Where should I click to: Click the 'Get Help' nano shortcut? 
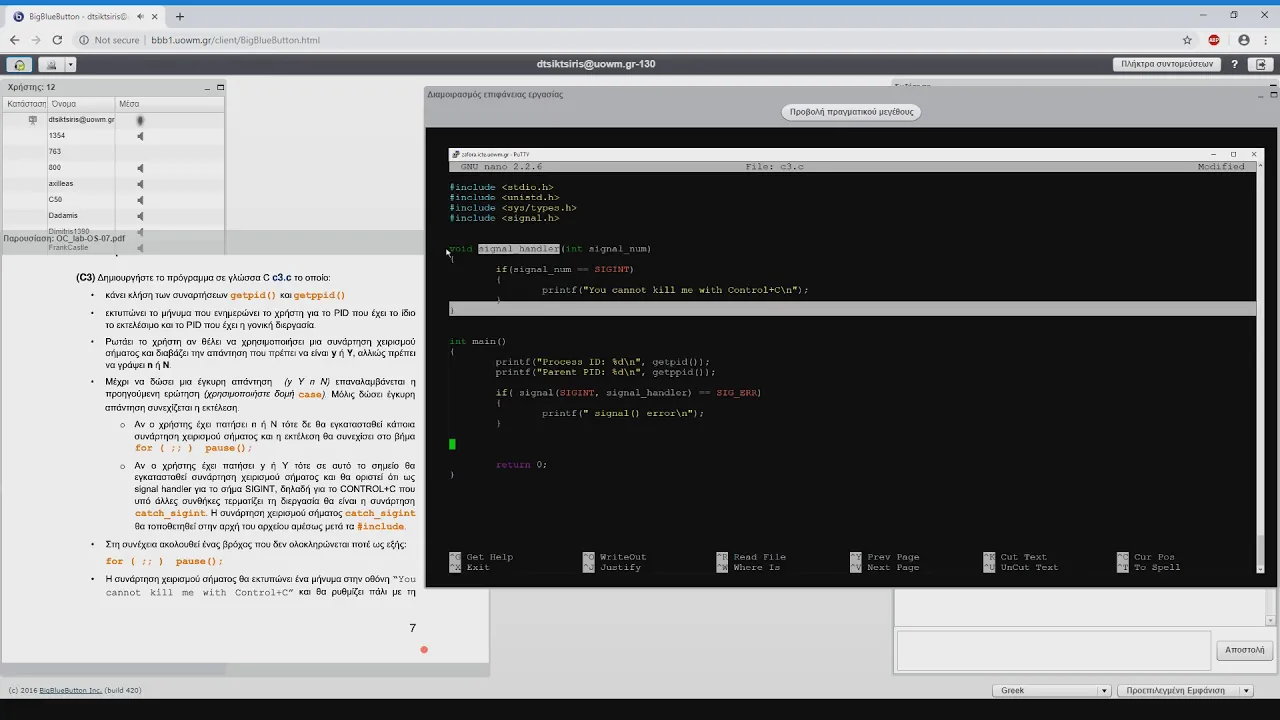pos(489,557)
